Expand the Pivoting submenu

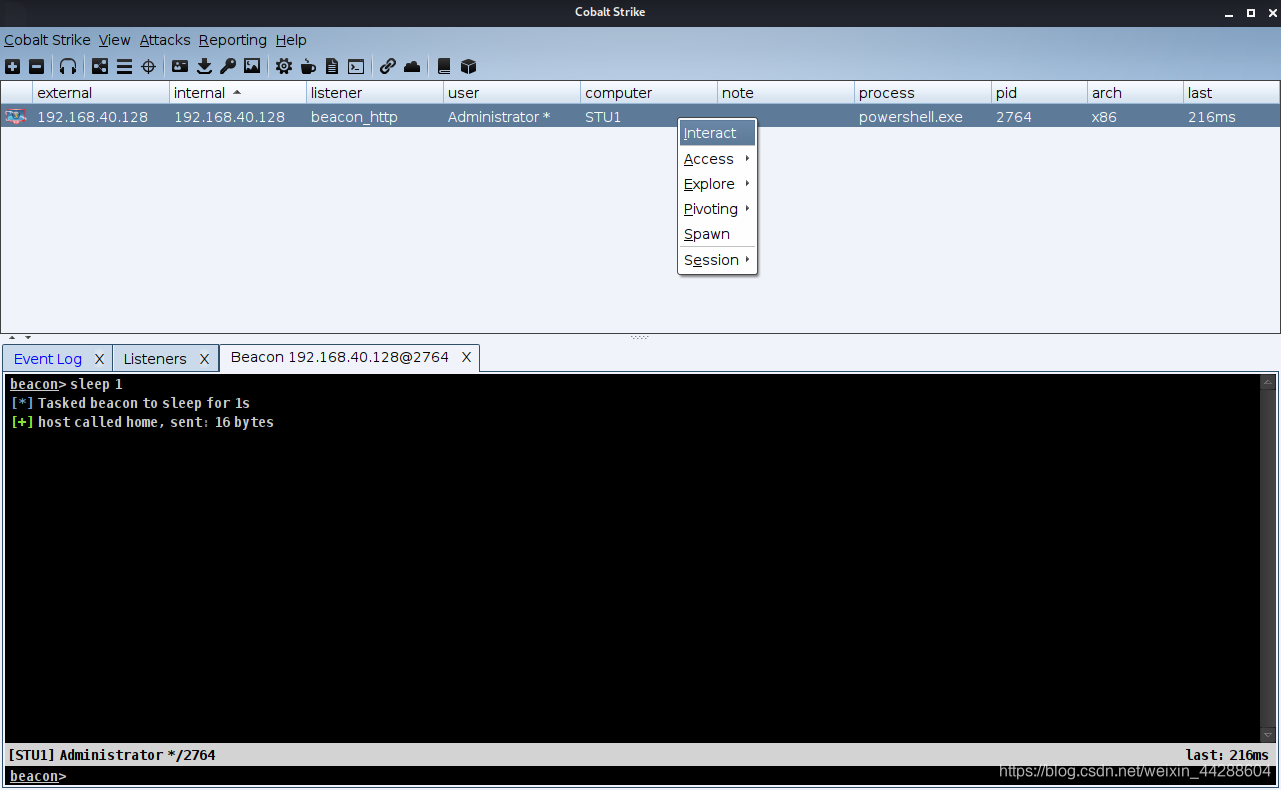coord(717,209)
